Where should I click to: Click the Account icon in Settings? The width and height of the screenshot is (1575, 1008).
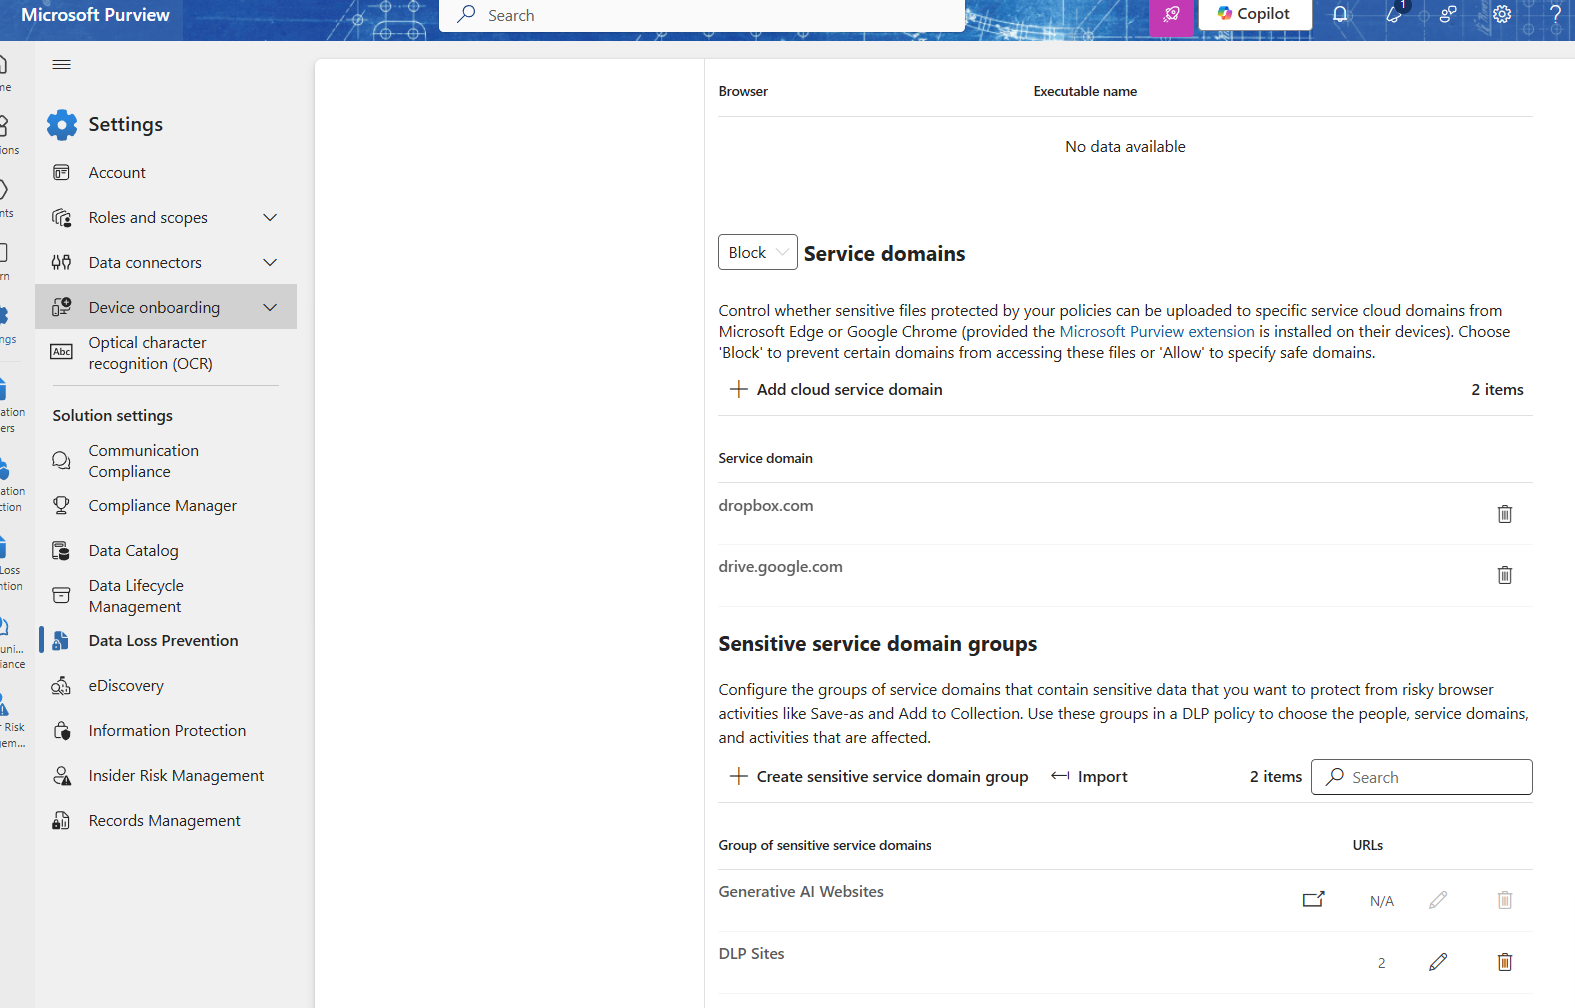coord(61,172)
